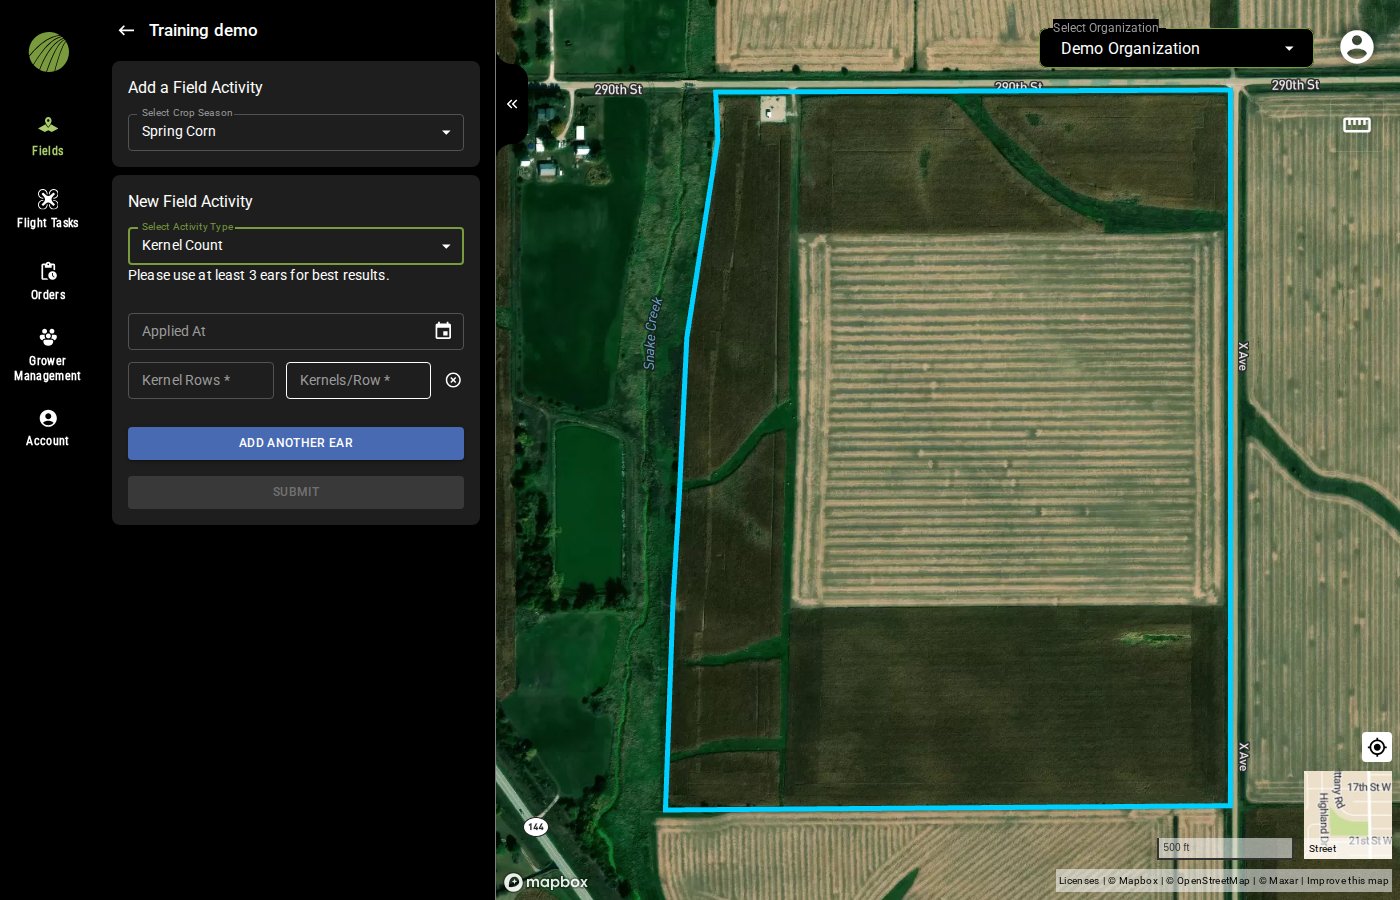Open the Select Organization dropdown

click(1177, 48)
